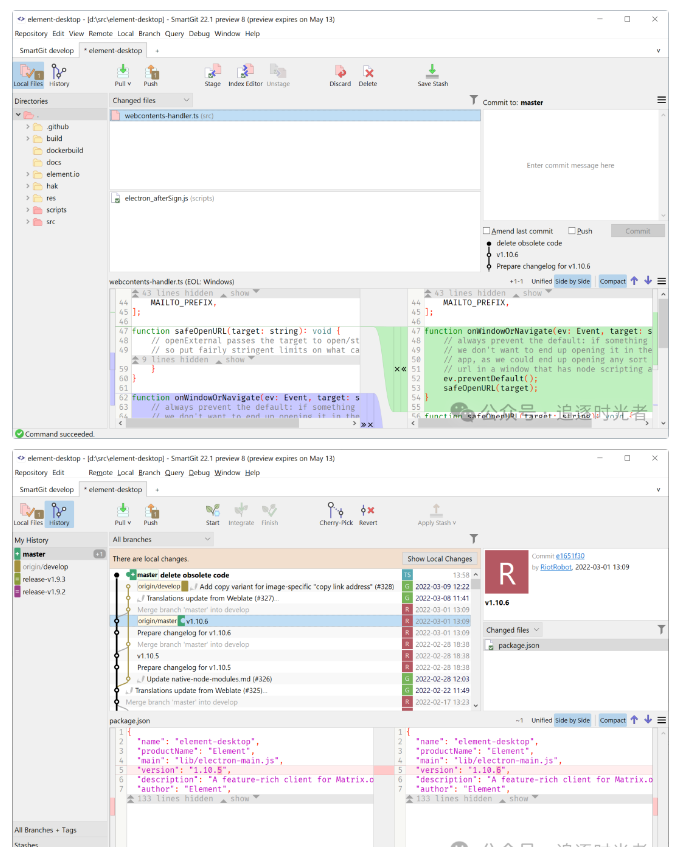Switch webcontents-handler diff to Unified view
The width and height of the screenshot is (675, 847).
pyautogui.click(x=541, y=281)
